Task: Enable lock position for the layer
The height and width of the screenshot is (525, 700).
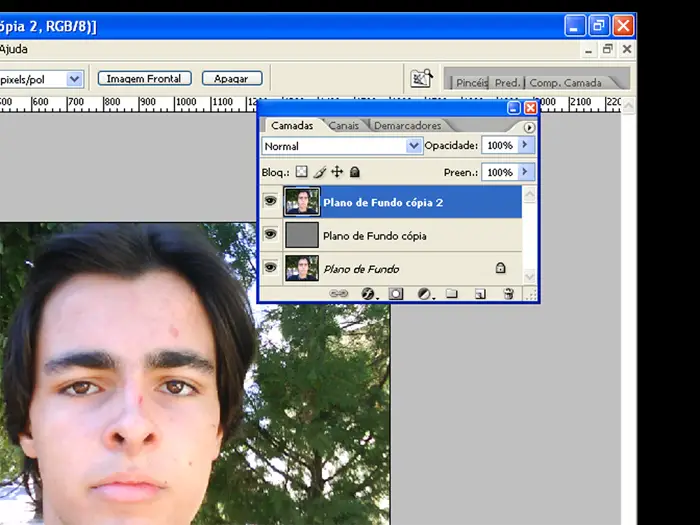Action: pos(337,172)
